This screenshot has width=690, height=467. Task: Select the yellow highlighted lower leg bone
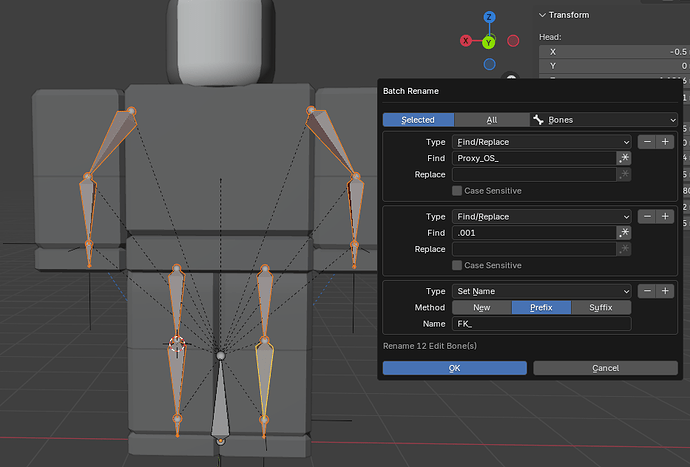(x=264, y=381)
